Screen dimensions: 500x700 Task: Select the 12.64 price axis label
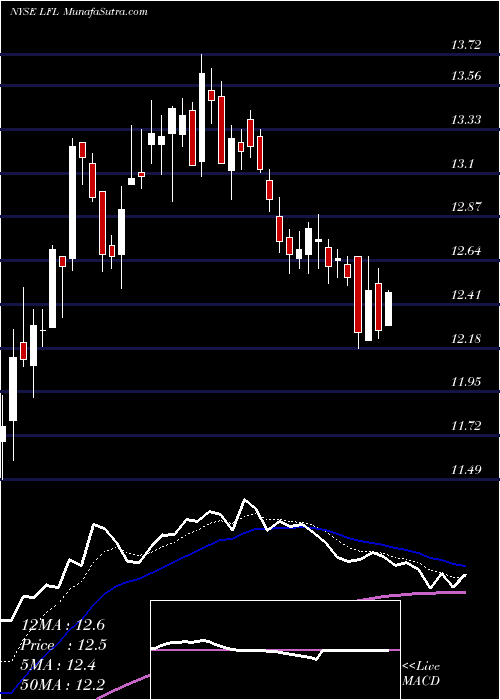click(x=466, y=251)
